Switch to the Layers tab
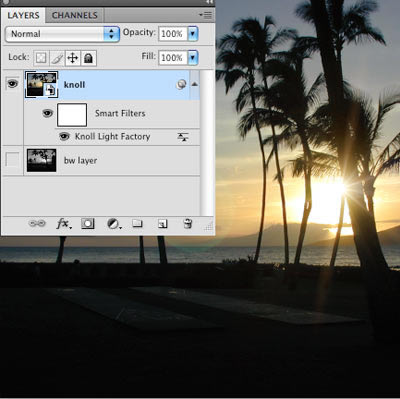400x399 pixels. point(23,15)
